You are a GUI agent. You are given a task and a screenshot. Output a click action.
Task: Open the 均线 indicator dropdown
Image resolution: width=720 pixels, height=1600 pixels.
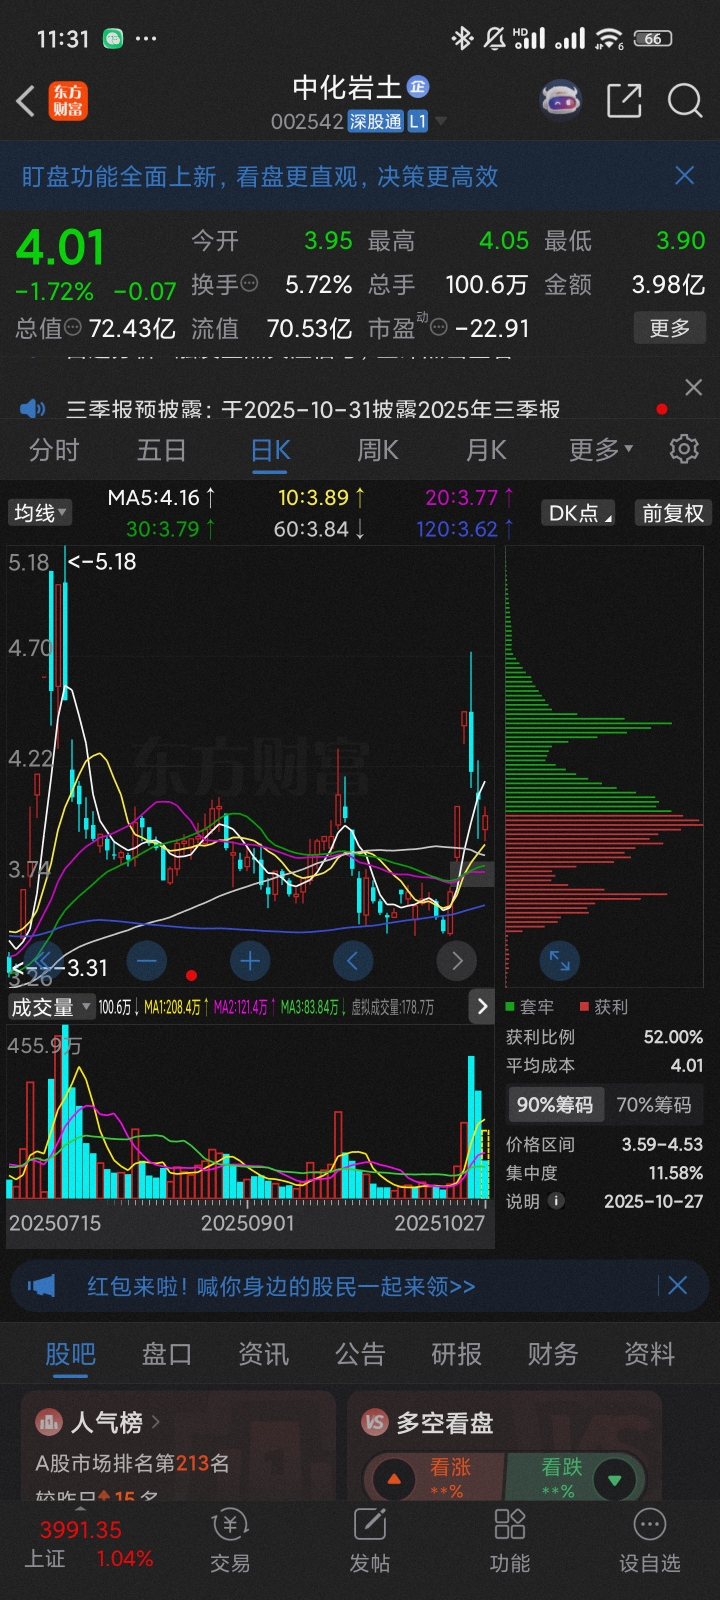click(40, 513)
